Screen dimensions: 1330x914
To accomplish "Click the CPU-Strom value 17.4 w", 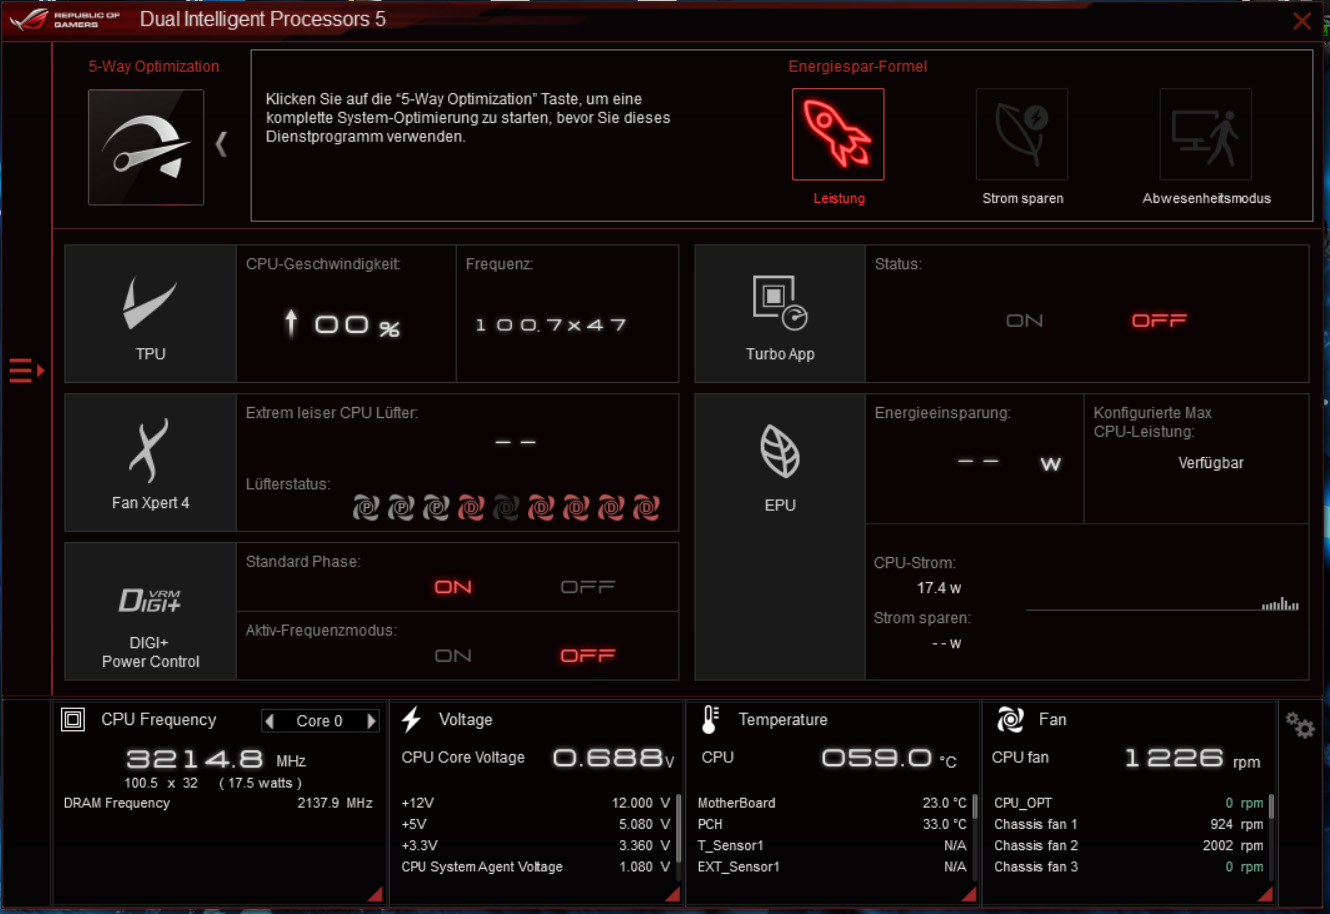I will [x=939, y=588].
